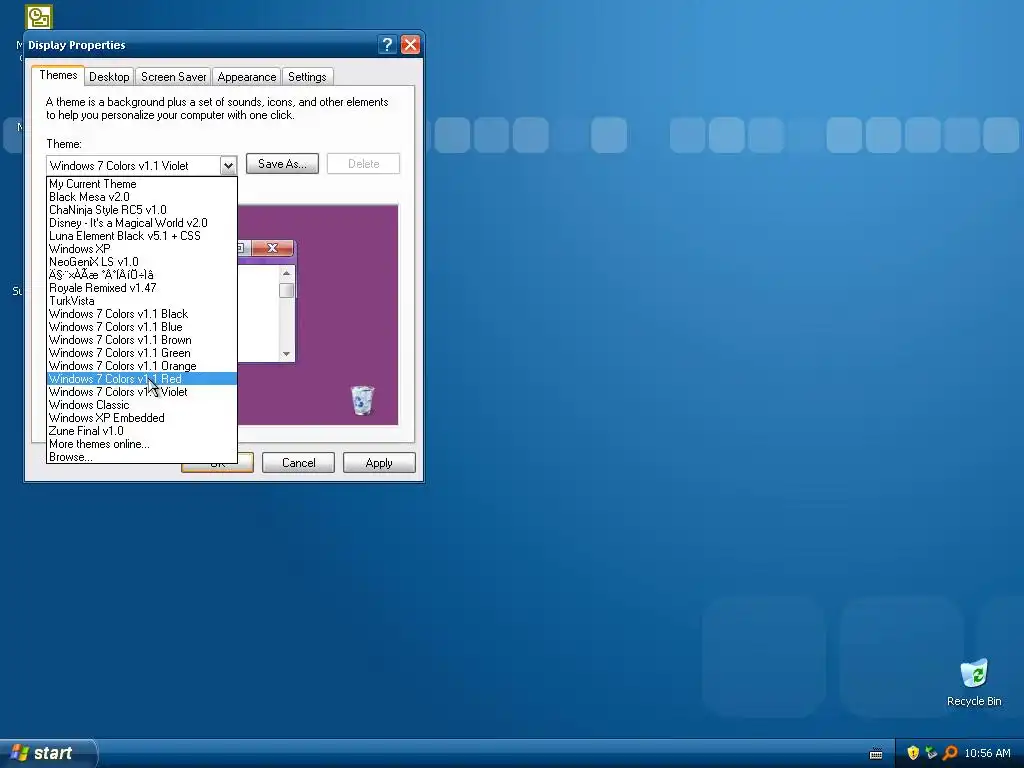Viewport: 1024px width, 768px height.
Task: Click the preview scrollbar down arrow
Action: pyautogui.click(x=286, y=354)
